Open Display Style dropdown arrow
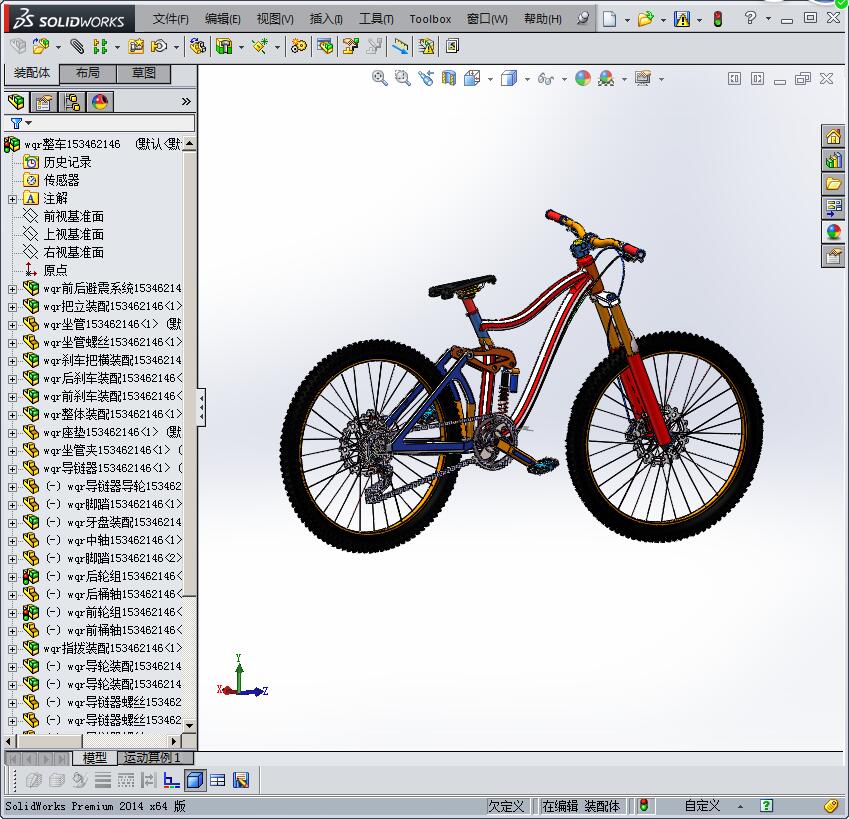 (527, 80)
